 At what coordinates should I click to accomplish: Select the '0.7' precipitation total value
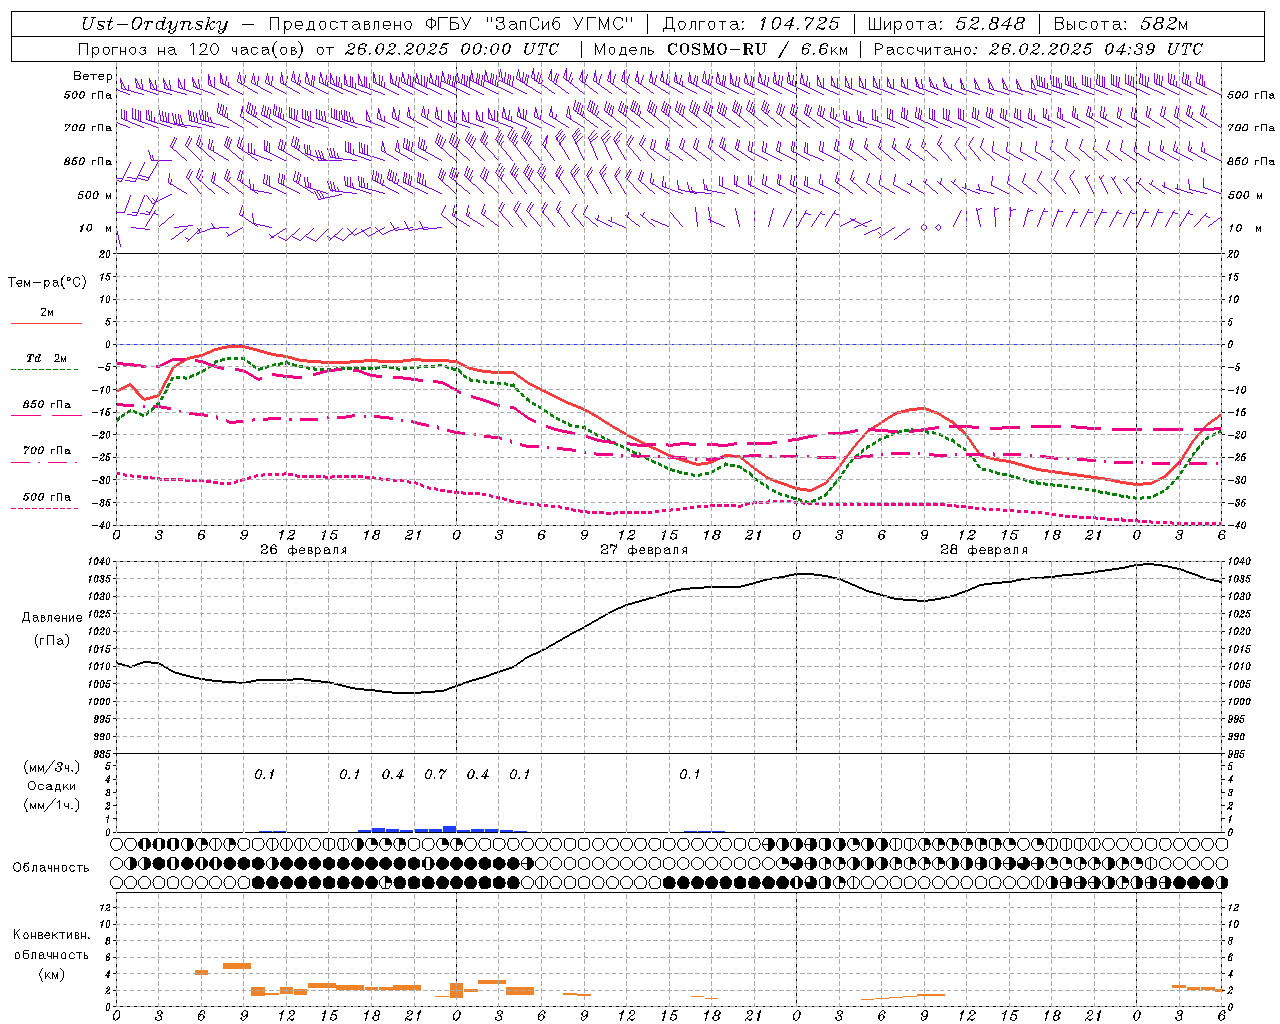tap(435, 775)
